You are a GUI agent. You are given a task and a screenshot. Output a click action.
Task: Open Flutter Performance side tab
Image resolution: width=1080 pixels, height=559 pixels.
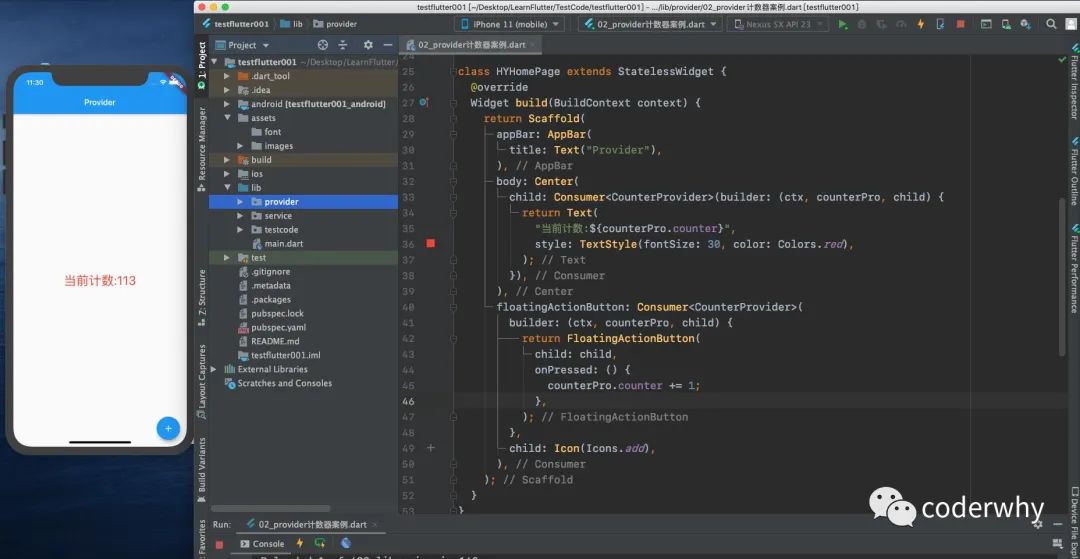coord(1073,268)
